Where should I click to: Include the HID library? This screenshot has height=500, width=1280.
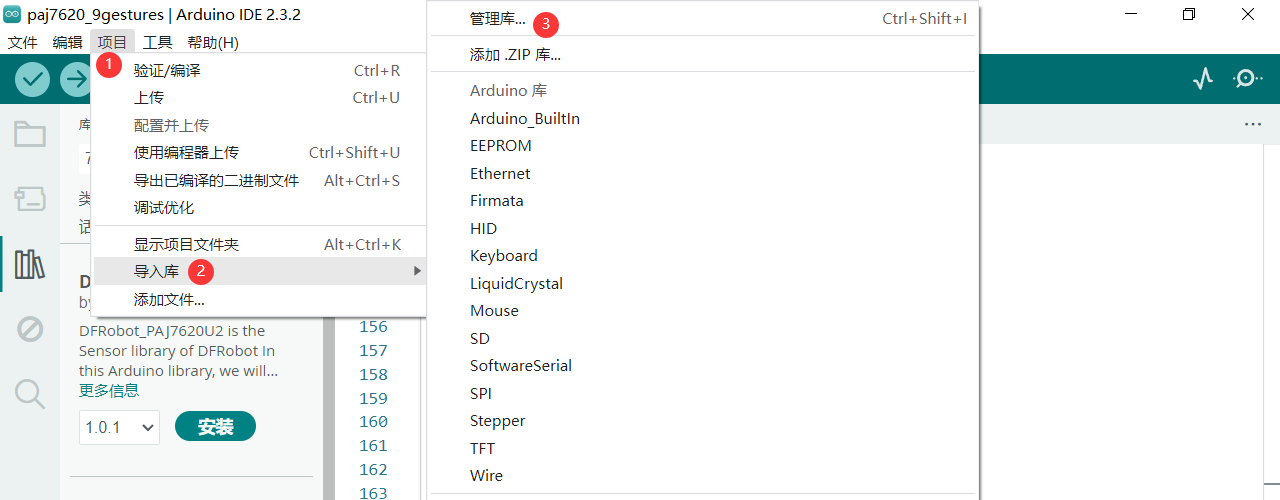[x=703, y=228]
